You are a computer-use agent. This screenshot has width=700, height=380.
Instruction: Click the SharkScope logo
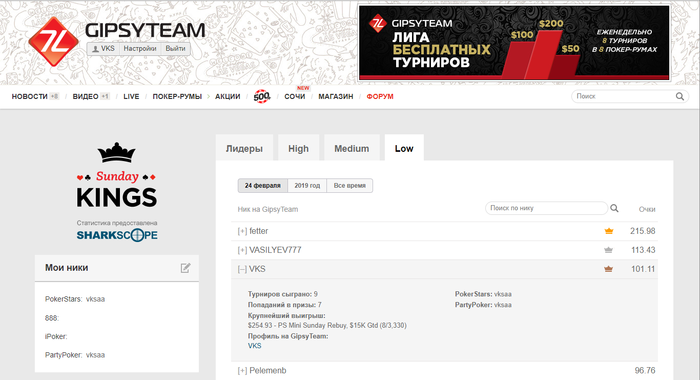point(117,235)
